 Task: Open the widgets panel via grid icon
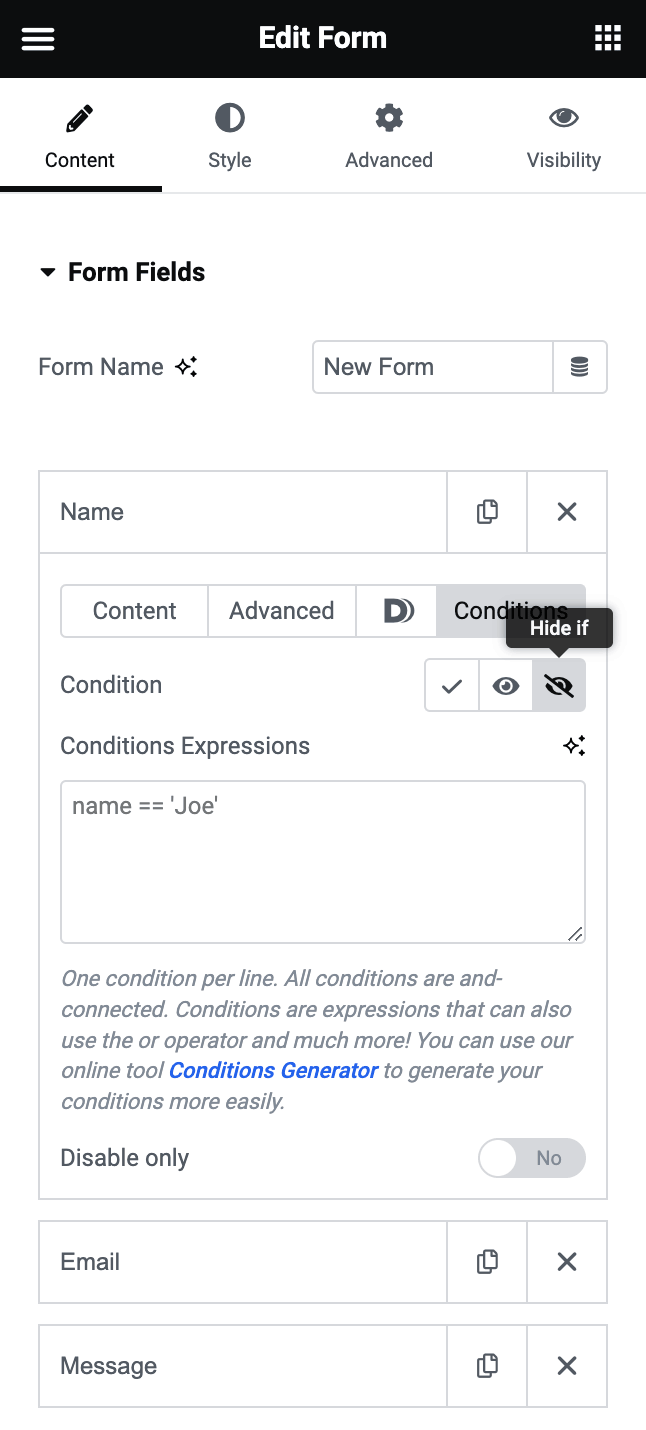click(x=608, y=38)
